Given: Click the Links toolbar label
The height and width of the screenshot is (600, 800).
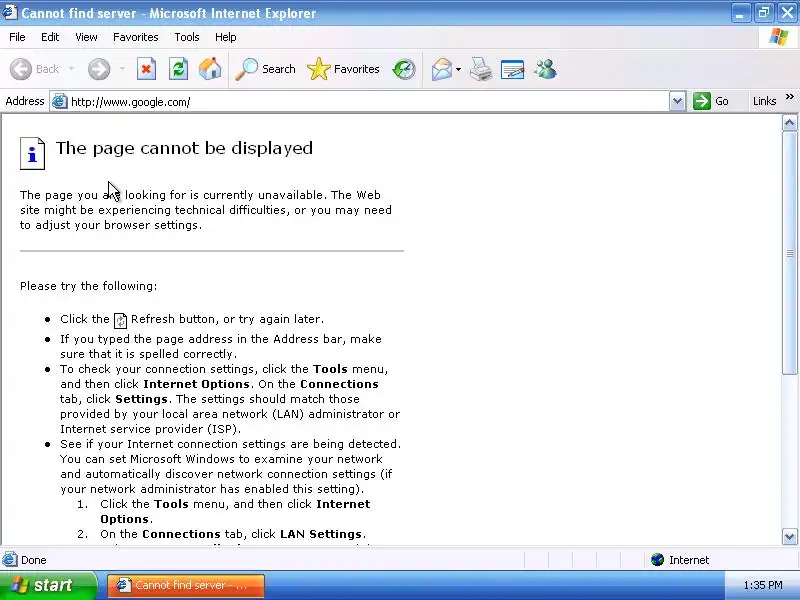Looking at the screenshot, I should pyautogui.click(x=764, y=101).
